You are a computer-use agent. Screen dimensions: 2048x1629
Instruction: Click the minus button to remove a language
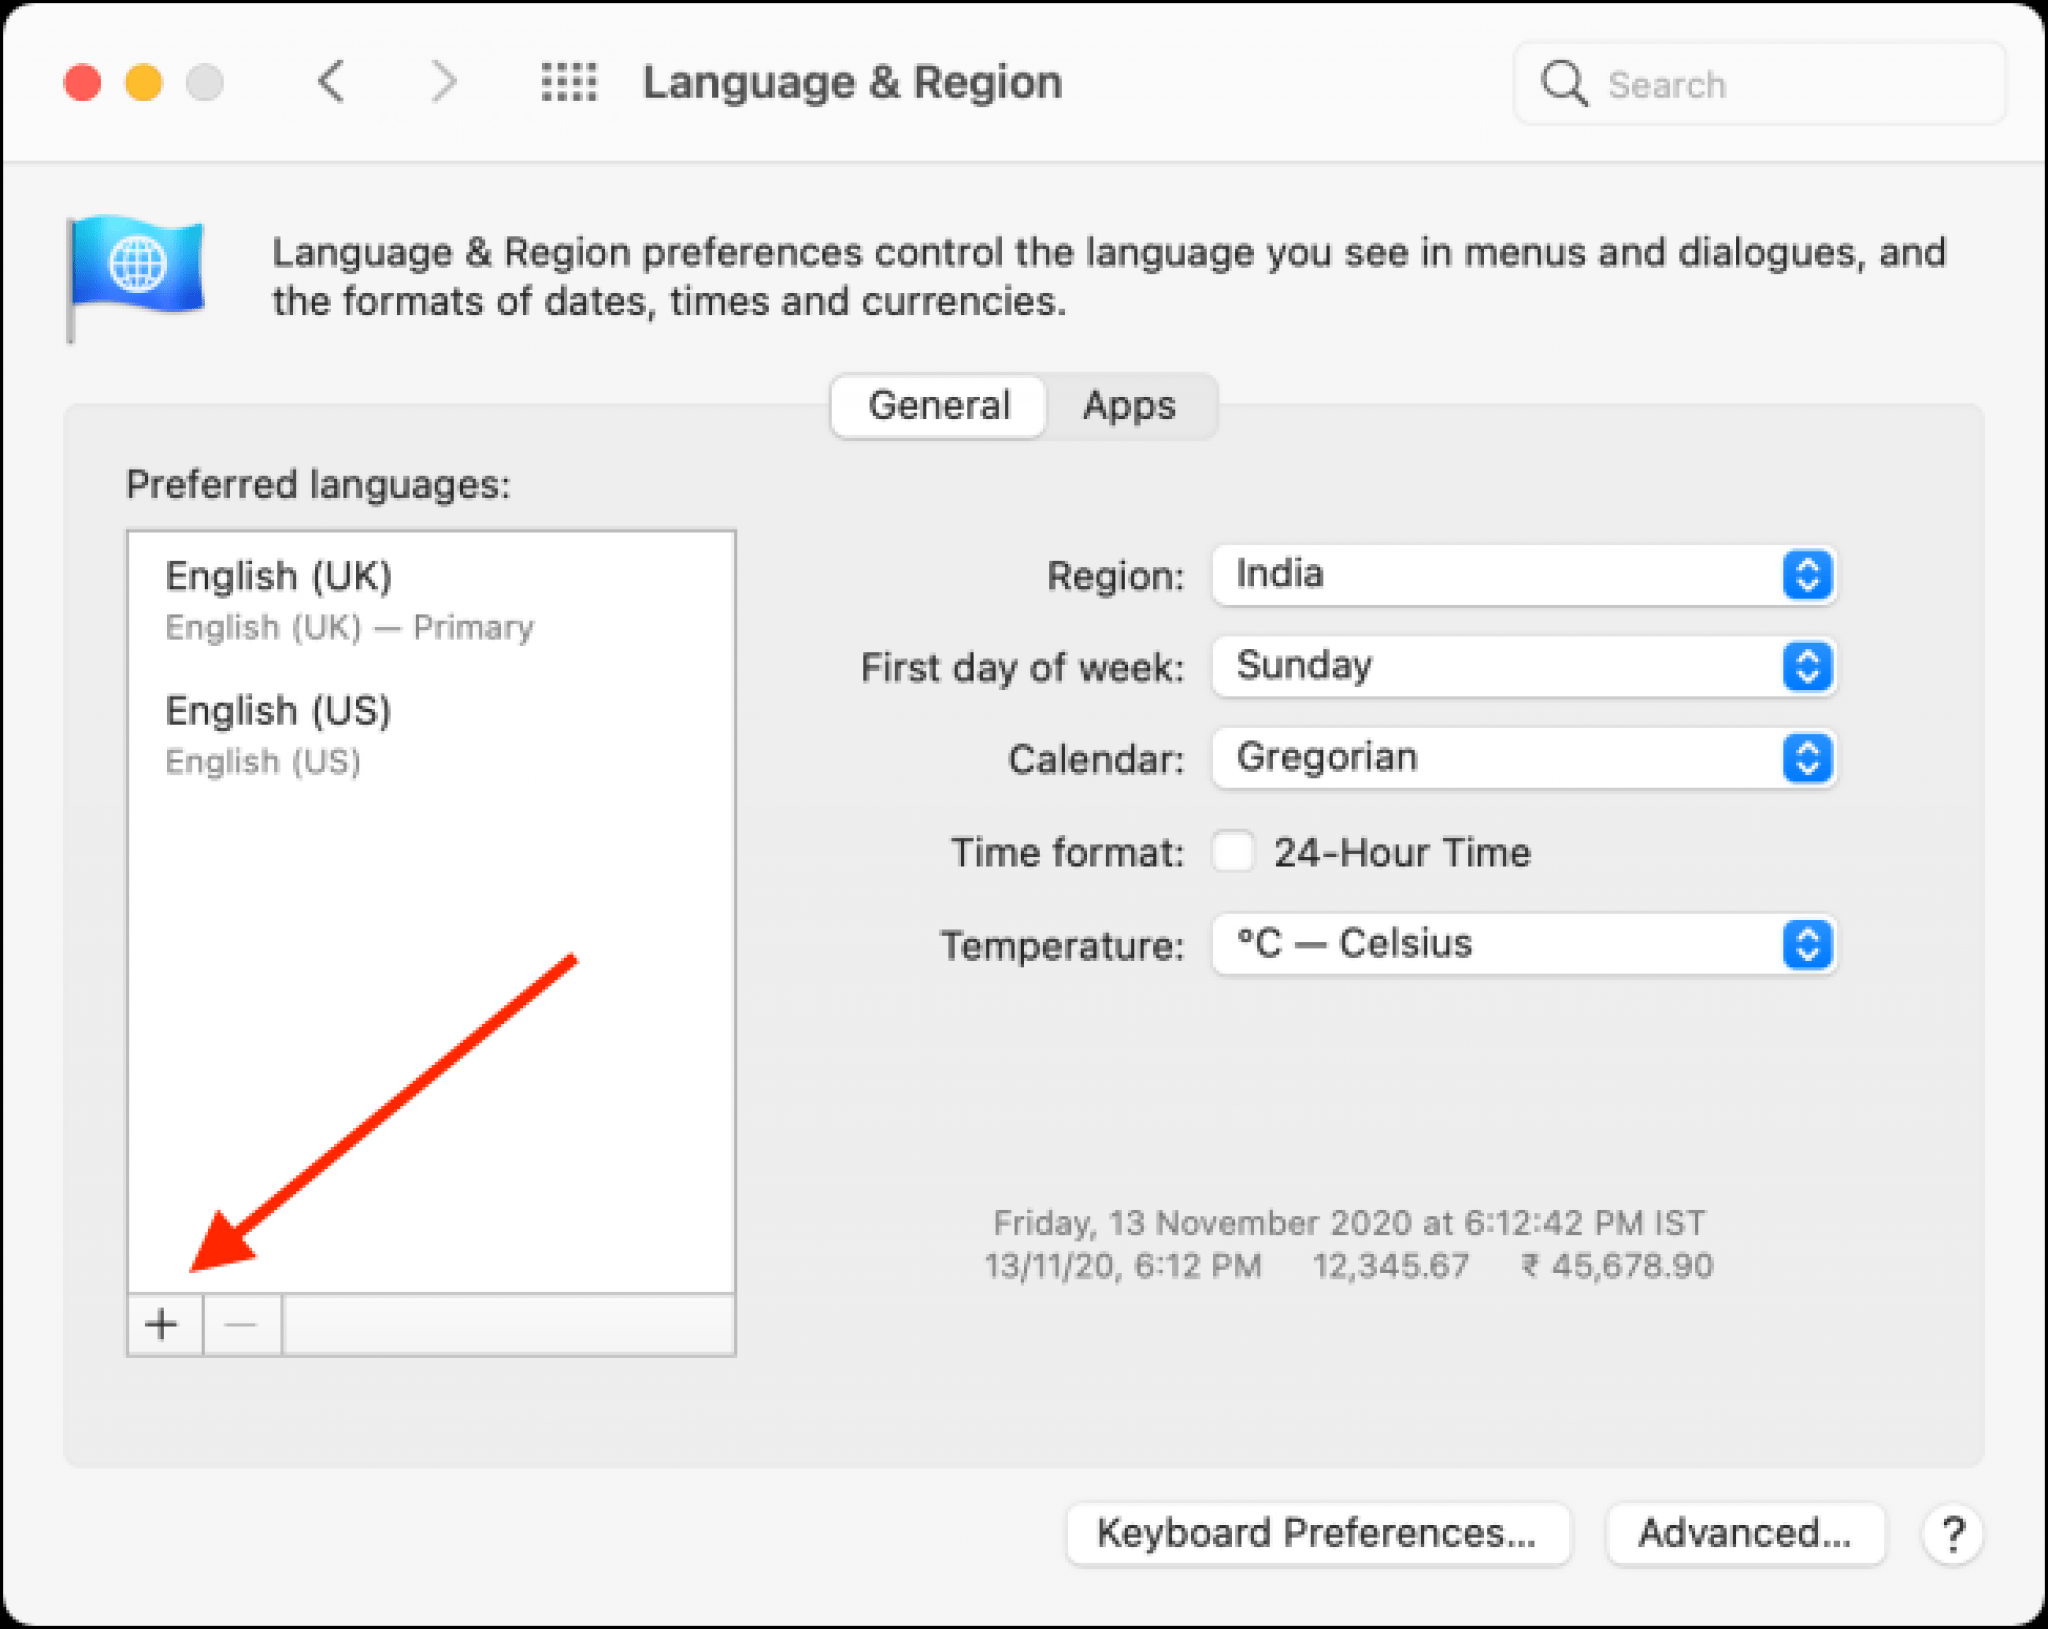242,1325
